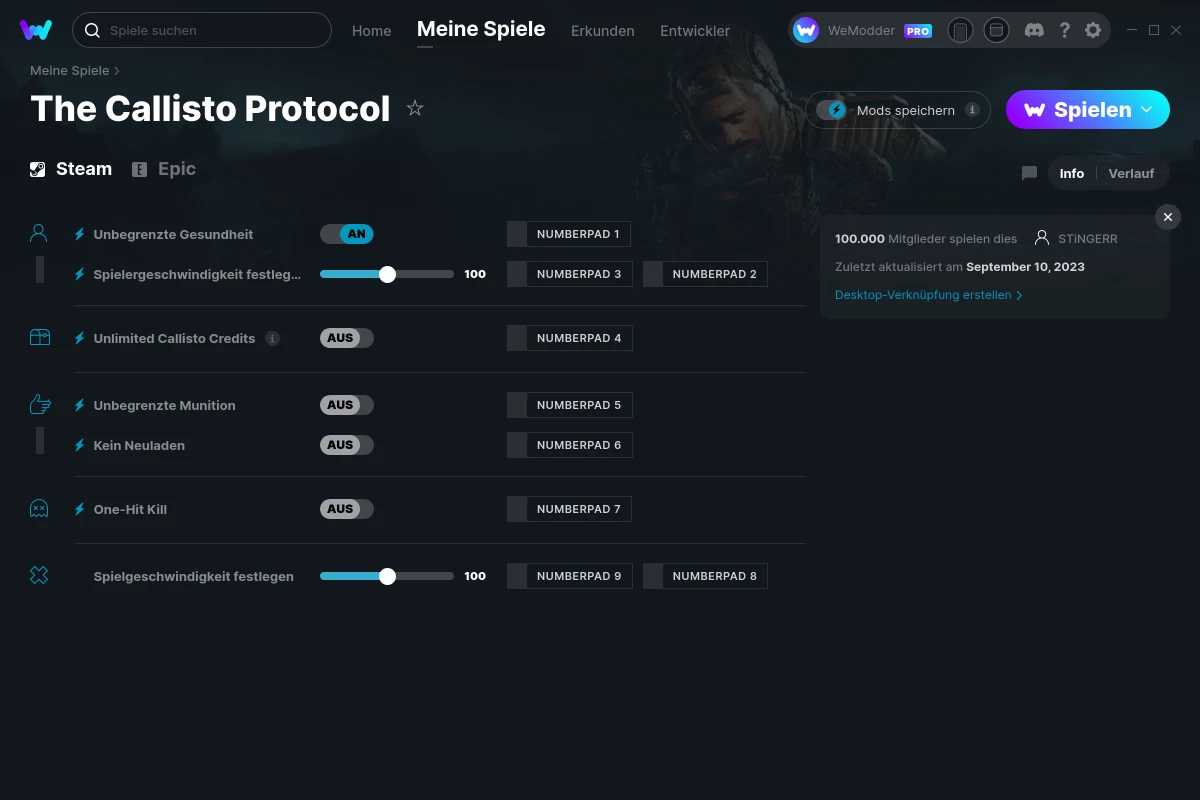The height and width of the screenshot is (800, 1200).
Task: Click the game crosshair category icon
Action: [x=39, y=575]
